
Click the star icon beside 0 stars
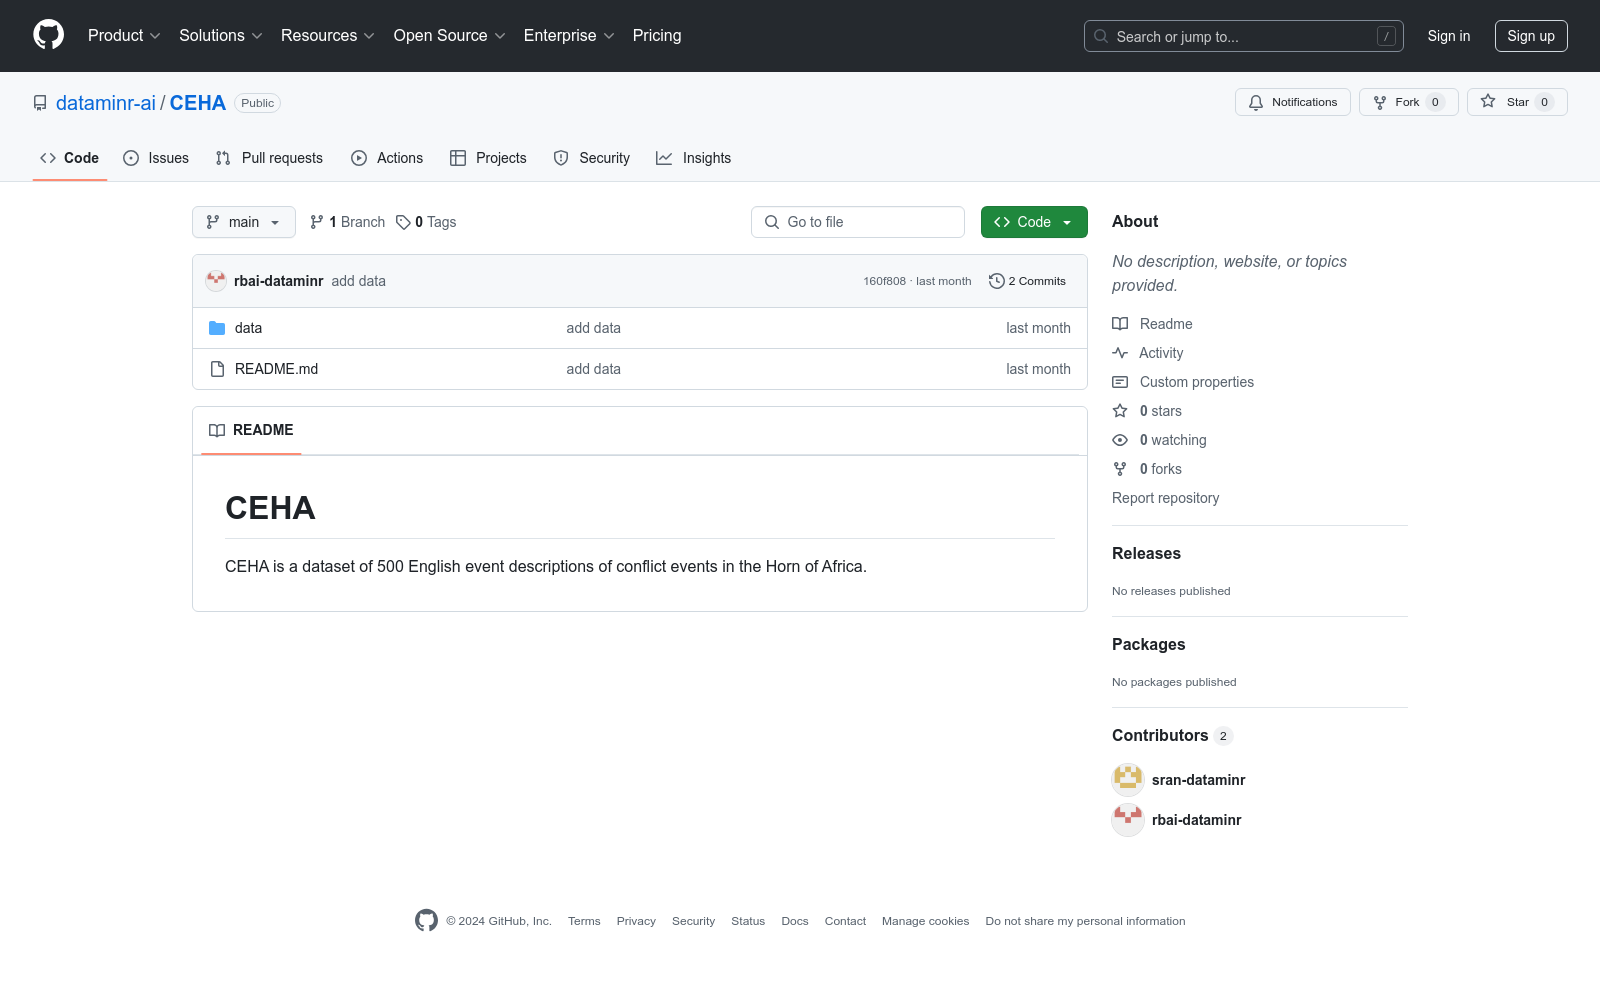coord(1120,411)
